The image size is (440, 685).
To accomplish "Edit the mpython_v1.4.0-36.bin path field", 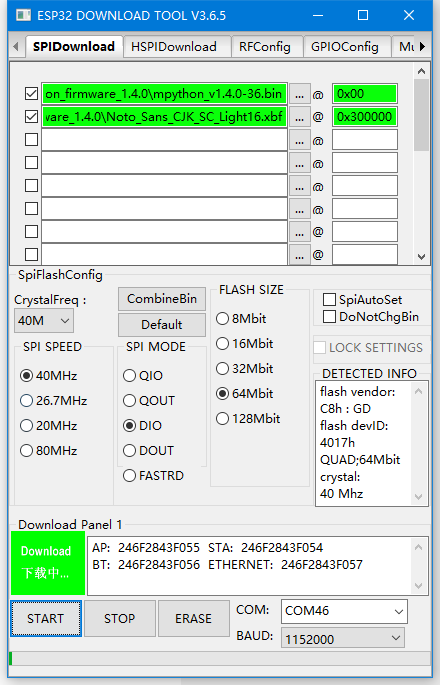I will (164, 94).
